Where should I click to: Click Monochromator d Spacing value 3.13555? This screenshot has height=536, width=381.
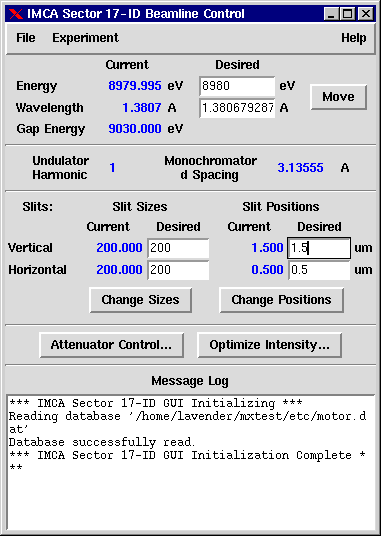coord(300,168)
